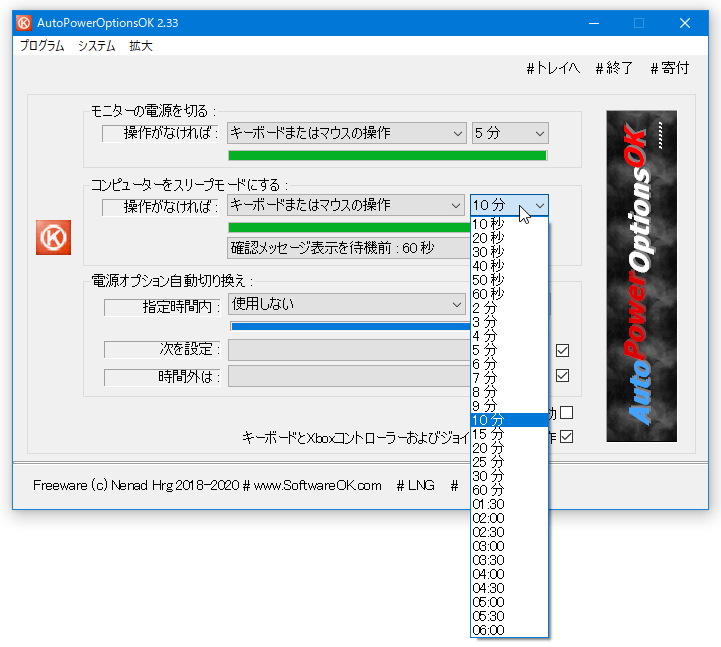Select 7 分 in the dropdown list
The width and height of the screenshot is (721, 647).
click(509, 378)
